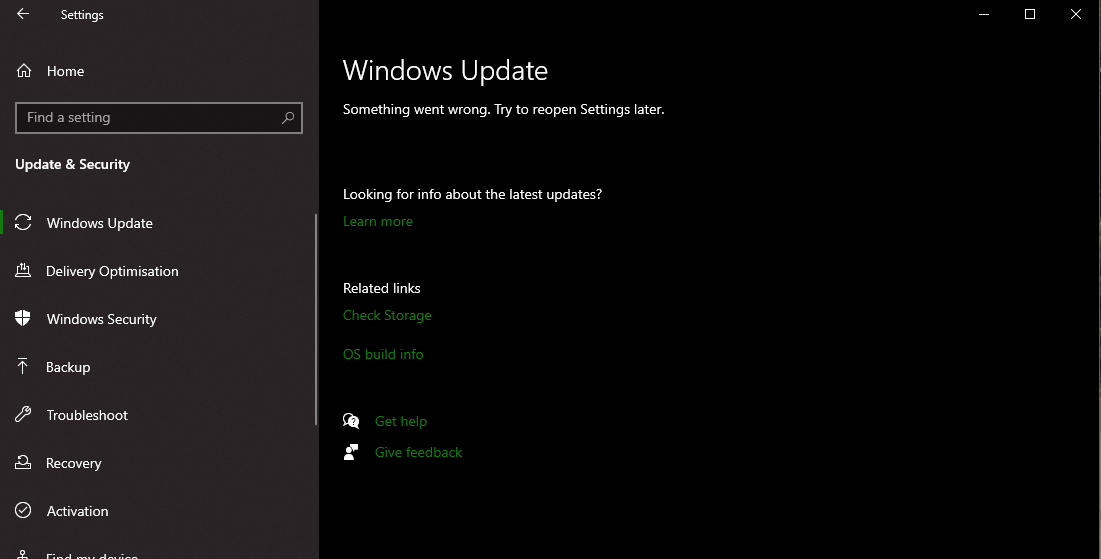Click the Get help link
The image size is (1101, 559).
(x=401, y=421)
